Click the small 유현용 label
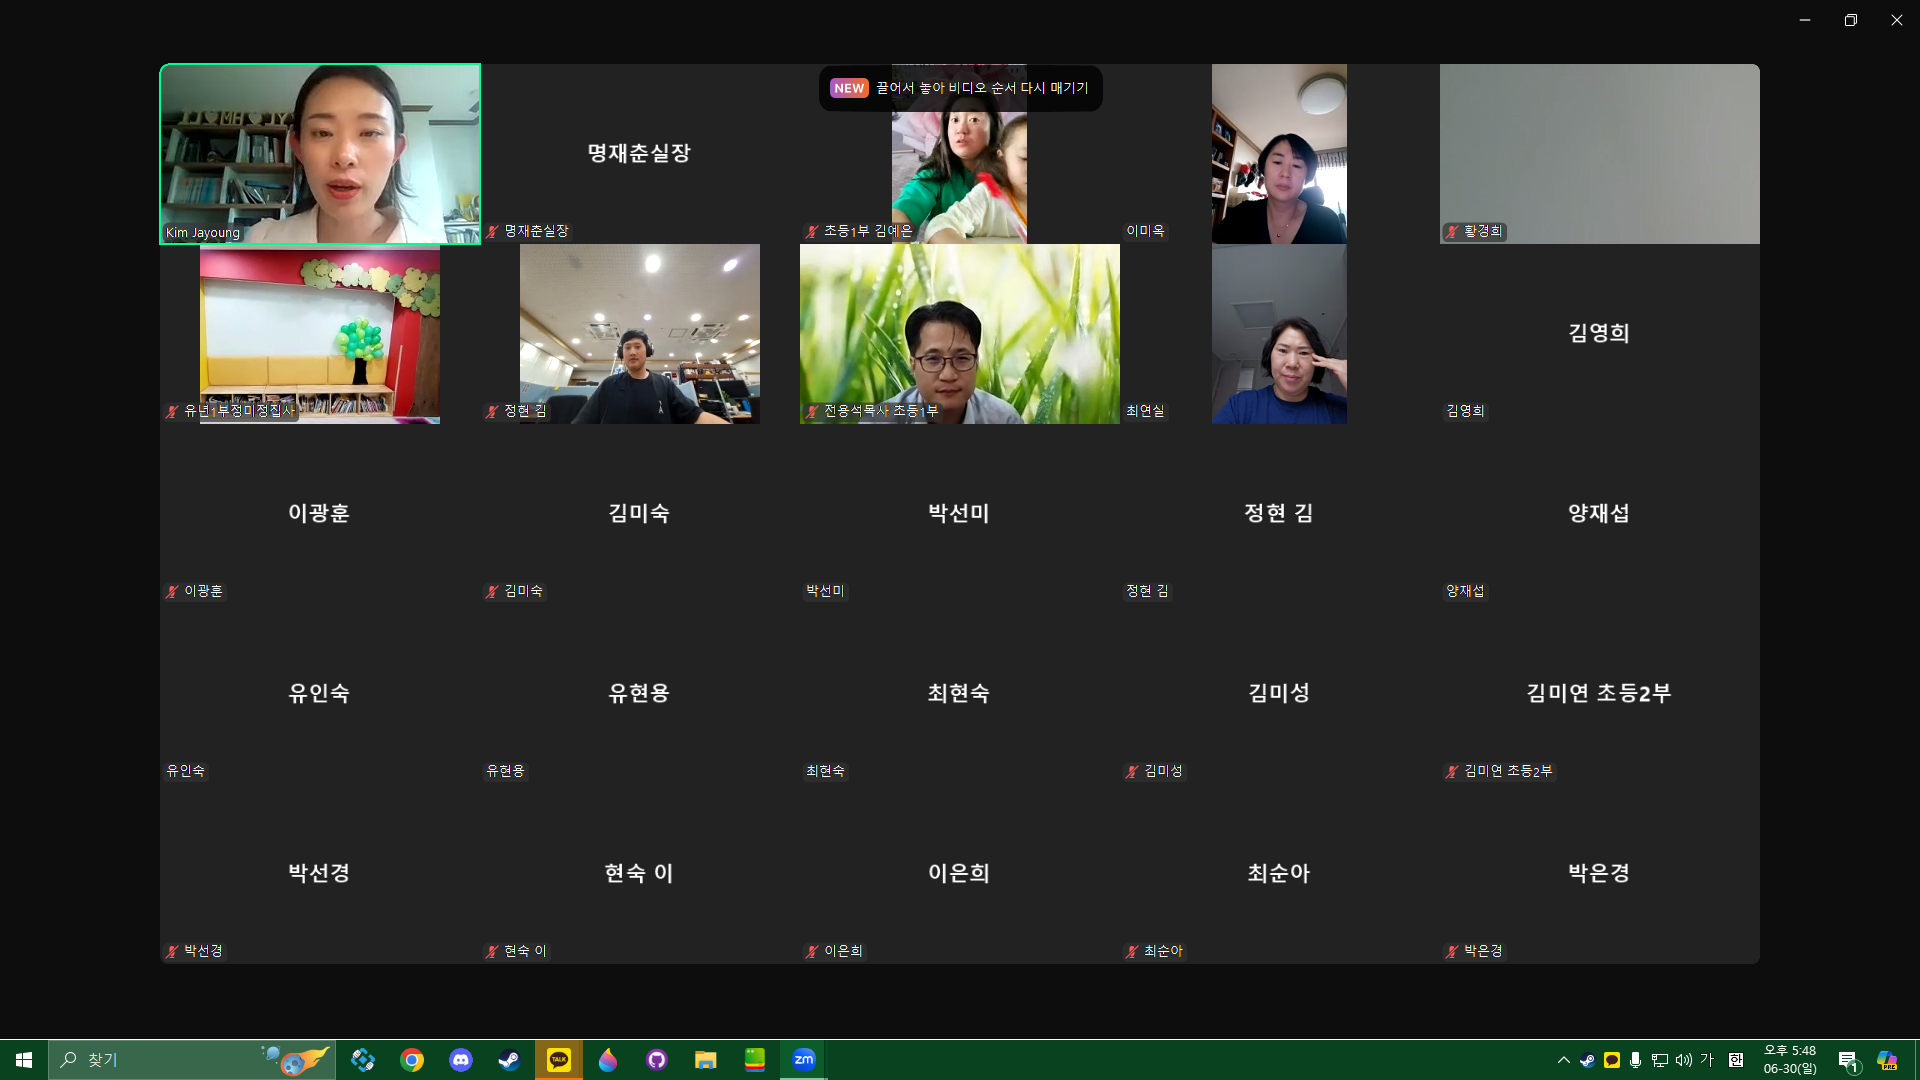The height and width of the screenshot is (1080, 1920). [x=505, y=771]
